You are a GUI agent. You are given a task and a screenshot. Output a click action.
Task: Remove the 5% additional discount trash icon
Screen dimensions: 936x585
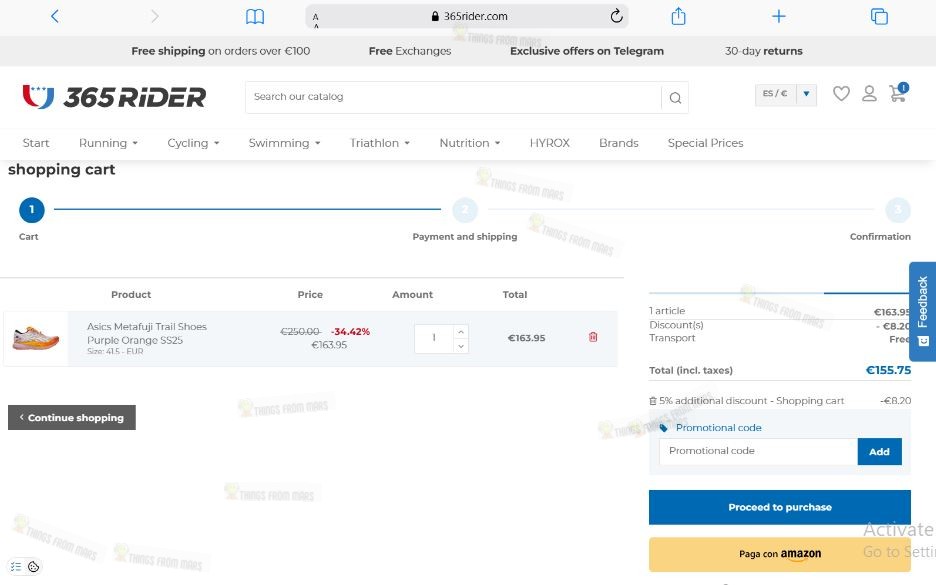pos(653,401)
